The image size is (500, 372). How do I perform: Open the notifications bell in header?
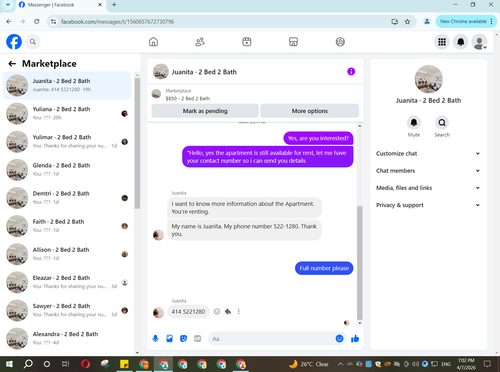[461, 42]
